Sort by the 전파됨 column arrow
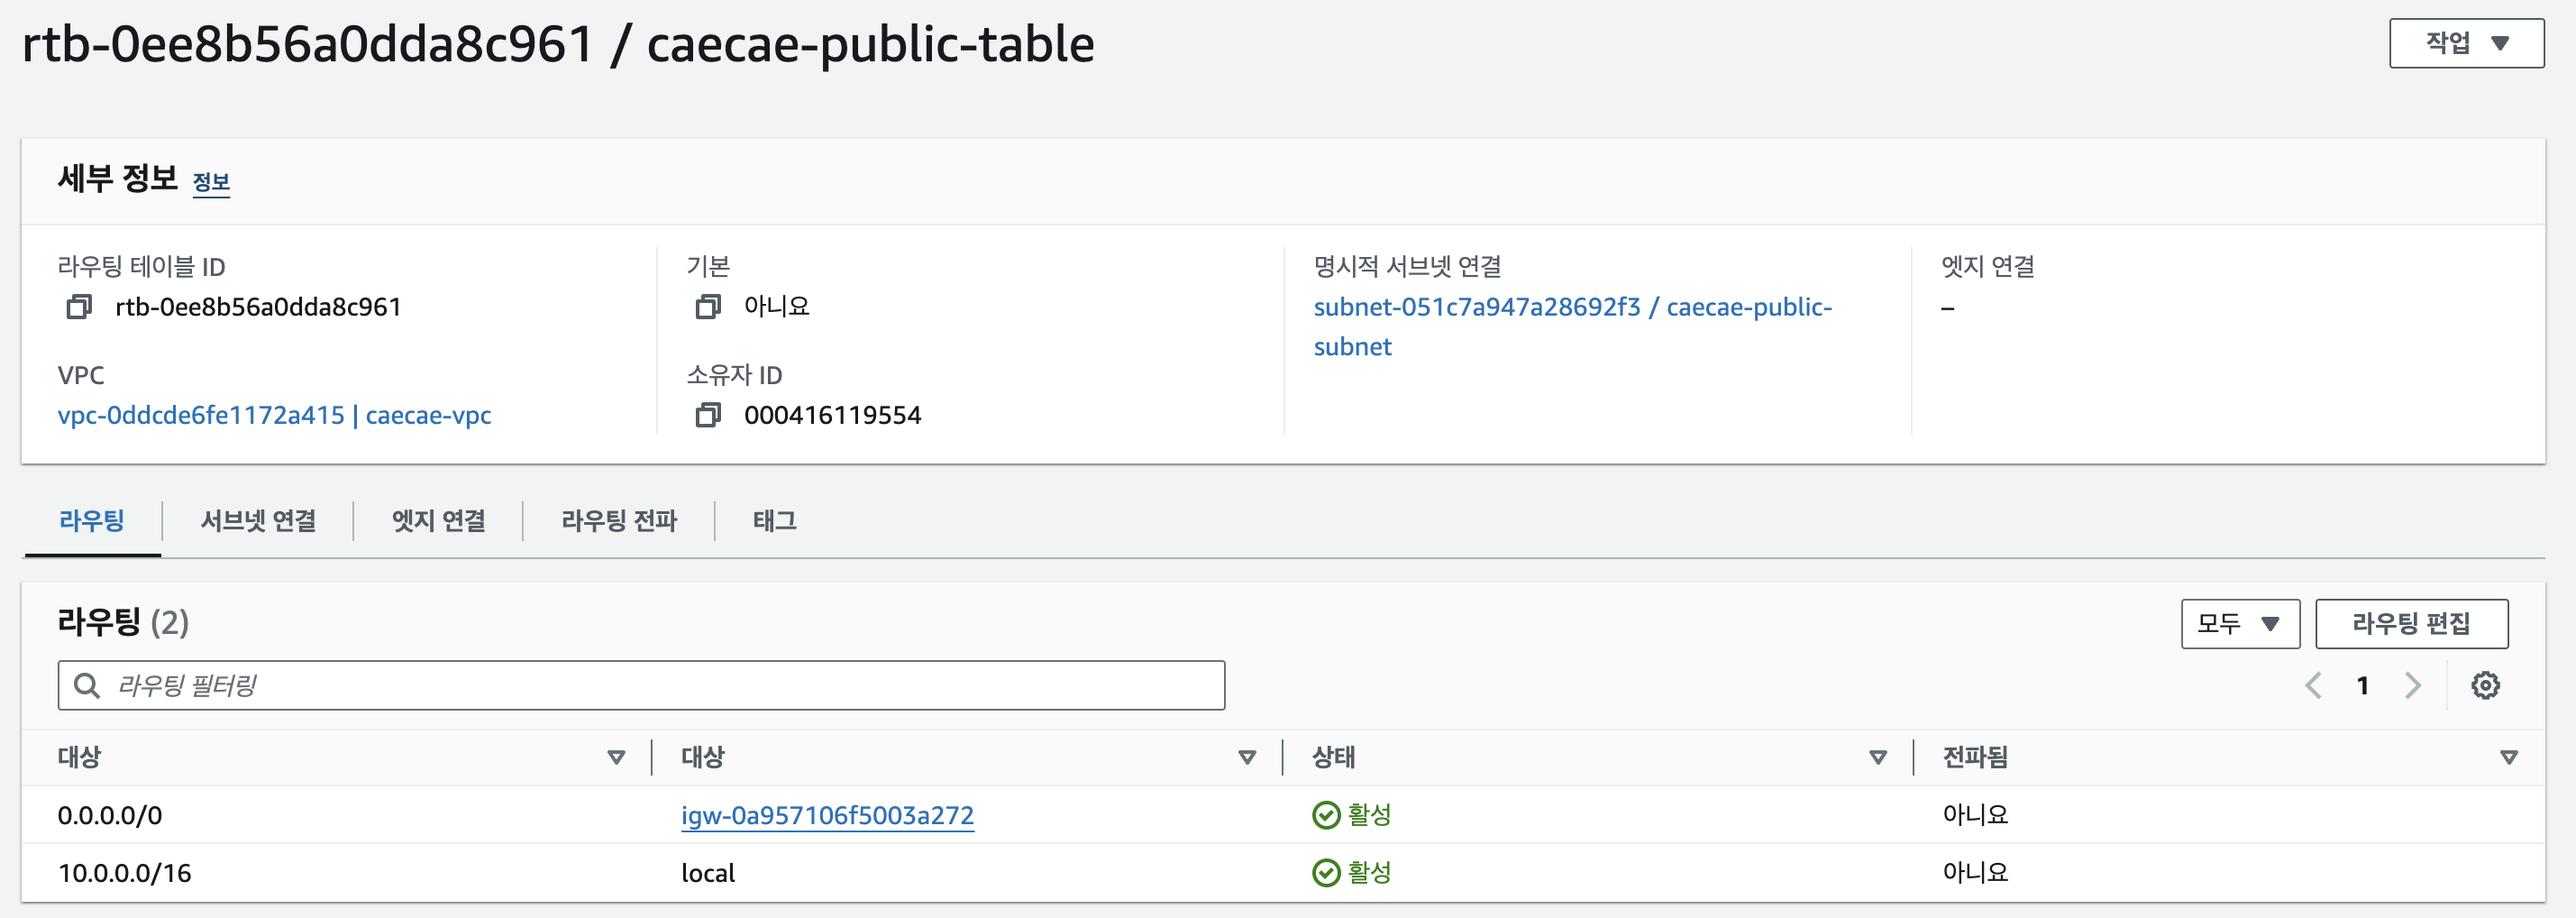Image resolution: width=2576 pixels, height=918 pixels. 2508,758
